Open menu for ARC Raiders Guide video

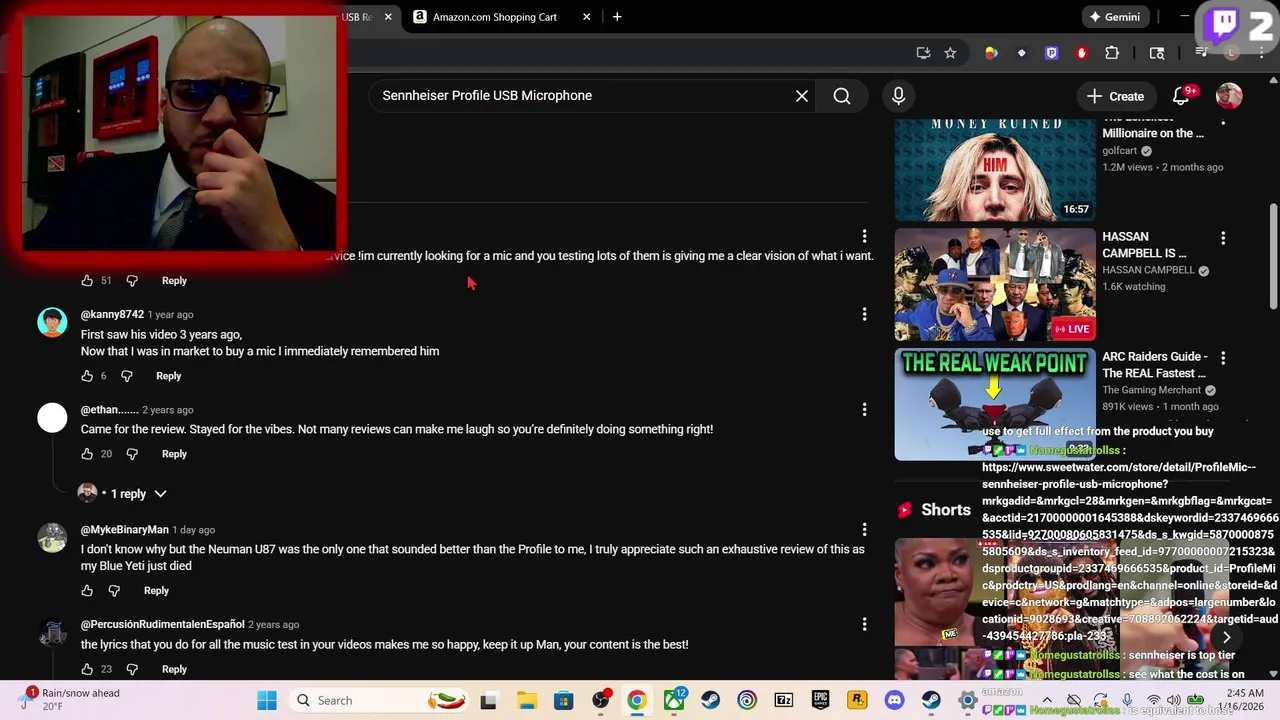[1222, 358]
